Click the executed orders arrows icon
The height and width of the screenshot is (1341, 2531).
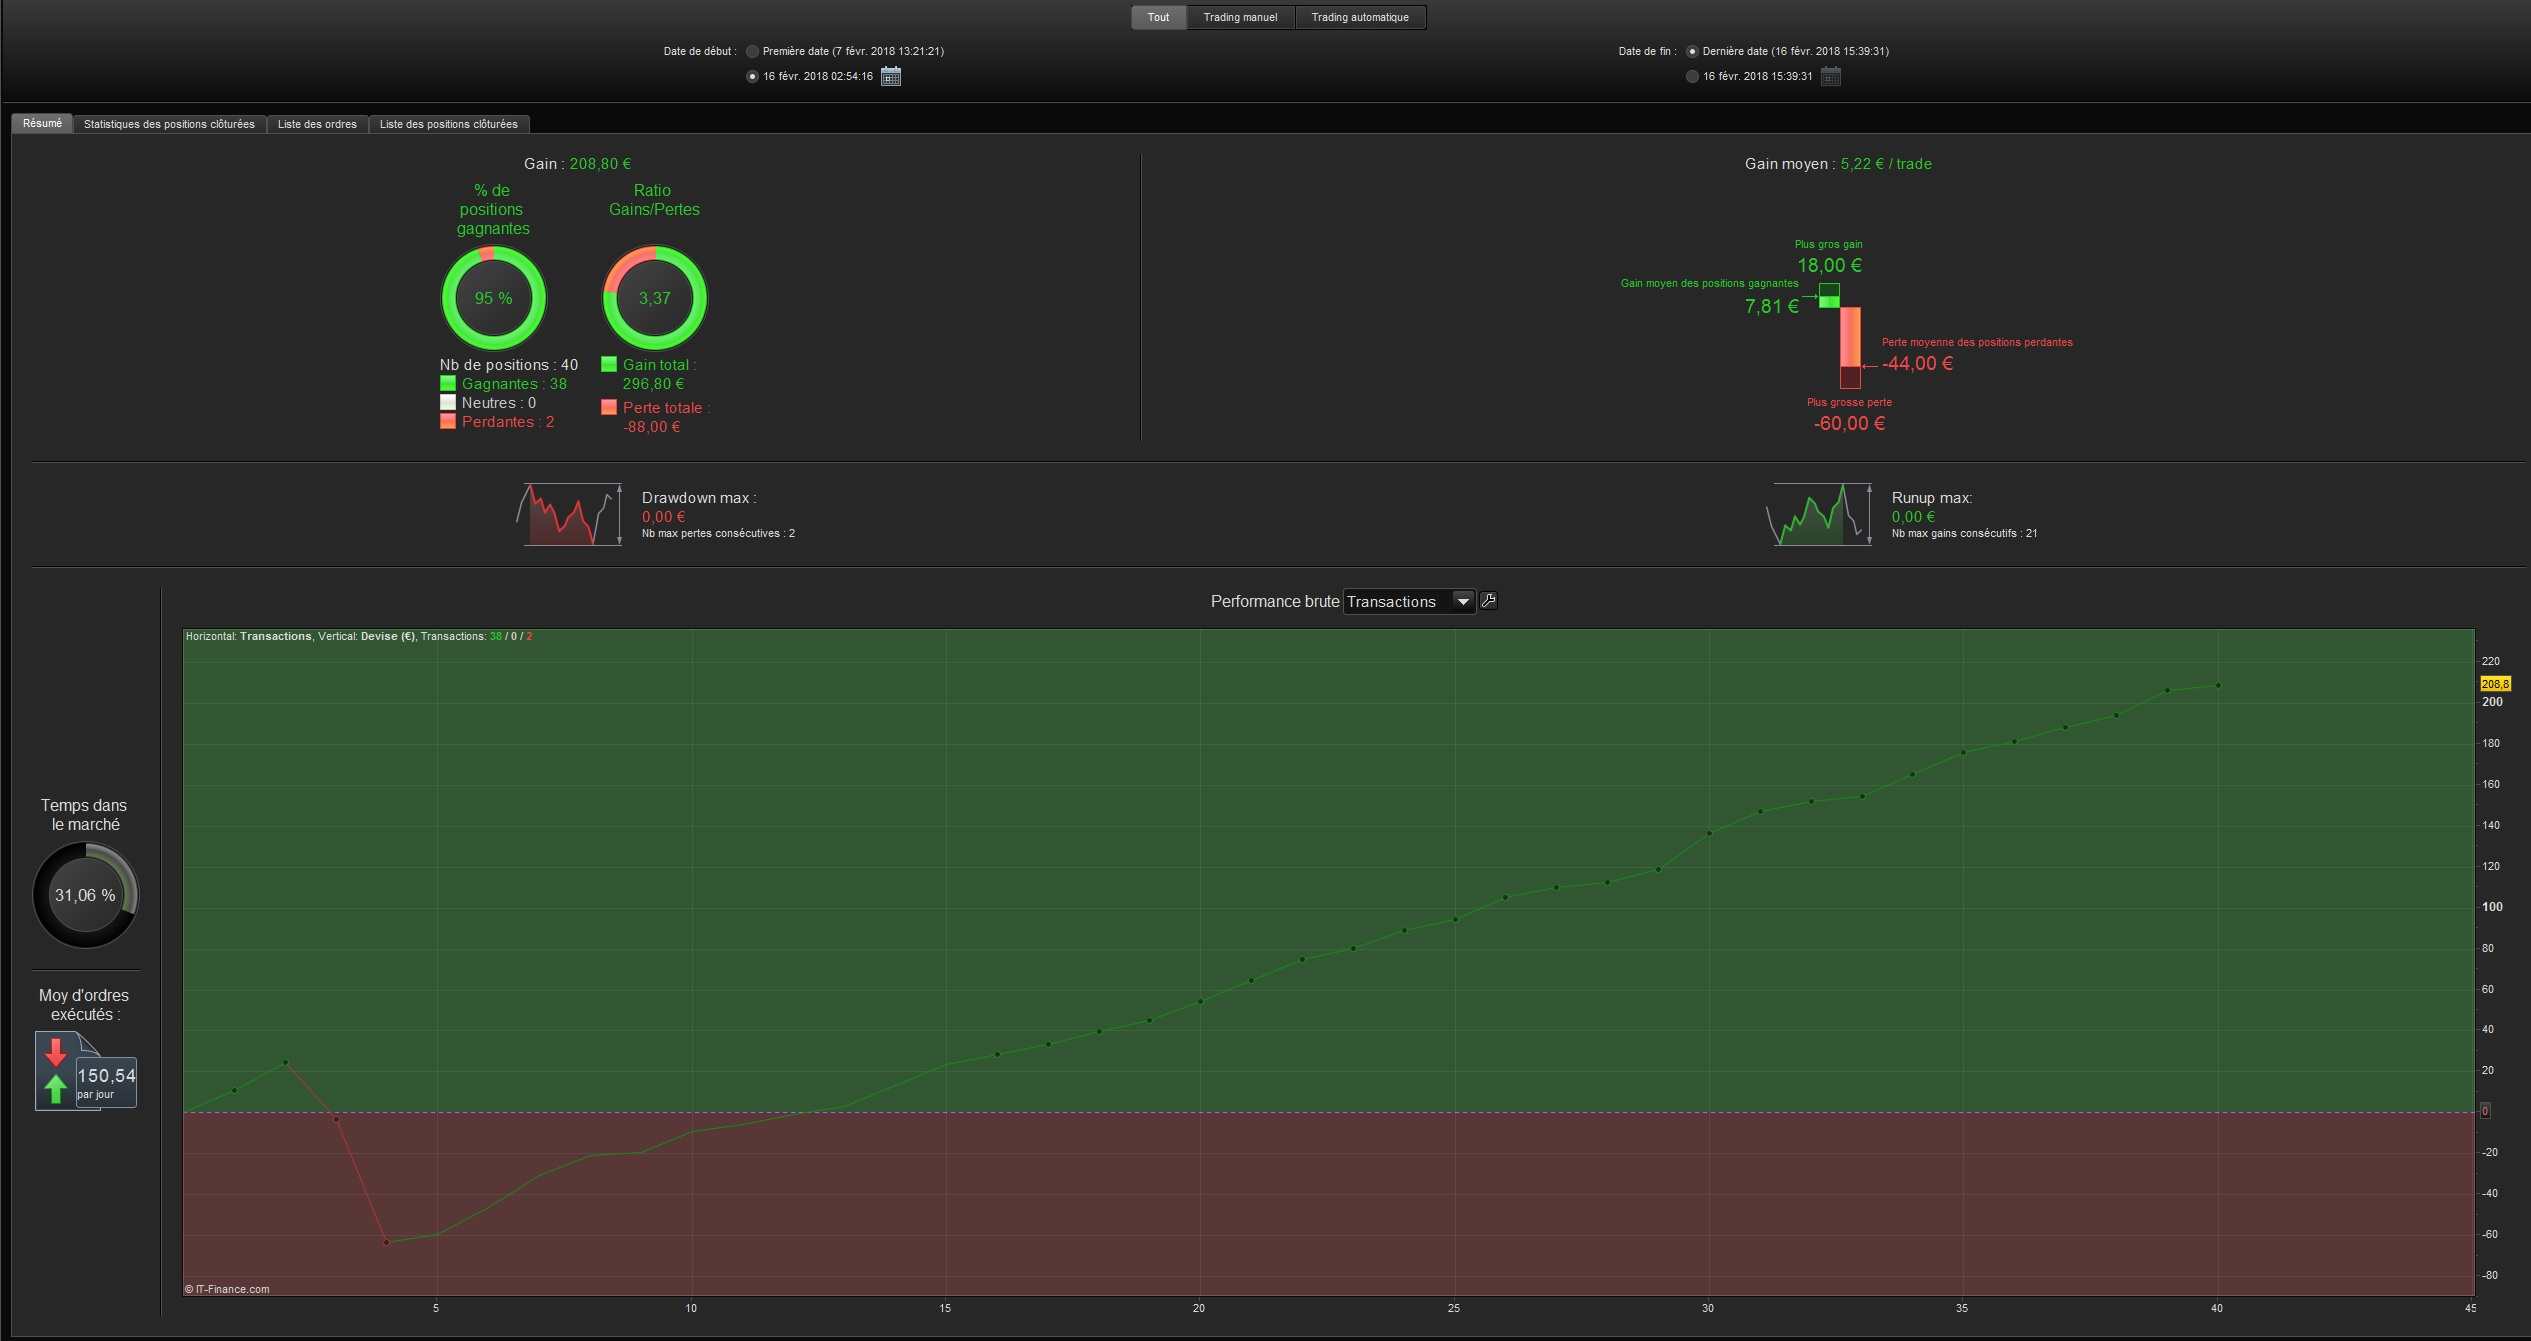coord(57,1071)
